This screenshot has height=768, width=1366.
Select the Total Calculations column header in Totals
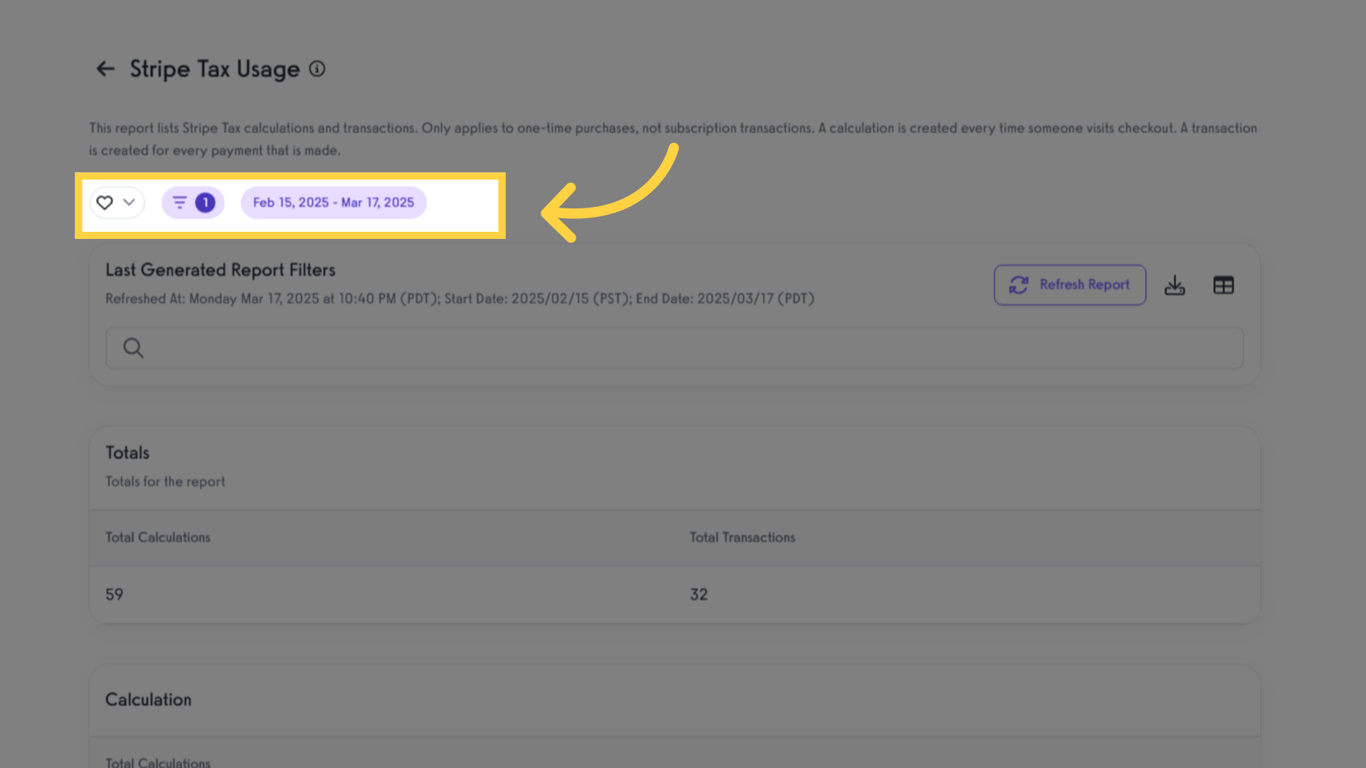pyautogui.click(x=158, y=537)
